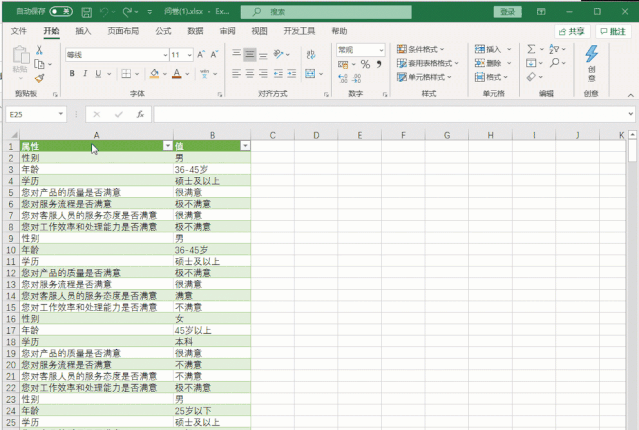Click the Paste clipboard icon
This screenshot has width=639, height=430.
point(20,55)
